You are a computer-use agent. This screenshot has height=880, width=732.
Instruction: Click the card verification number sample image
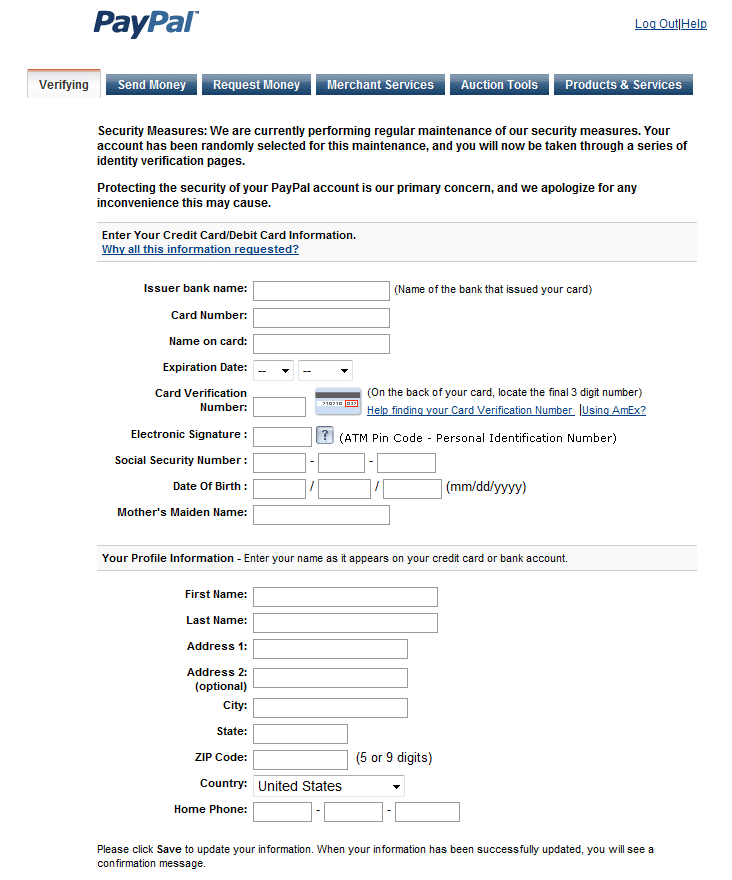point(338,401)
